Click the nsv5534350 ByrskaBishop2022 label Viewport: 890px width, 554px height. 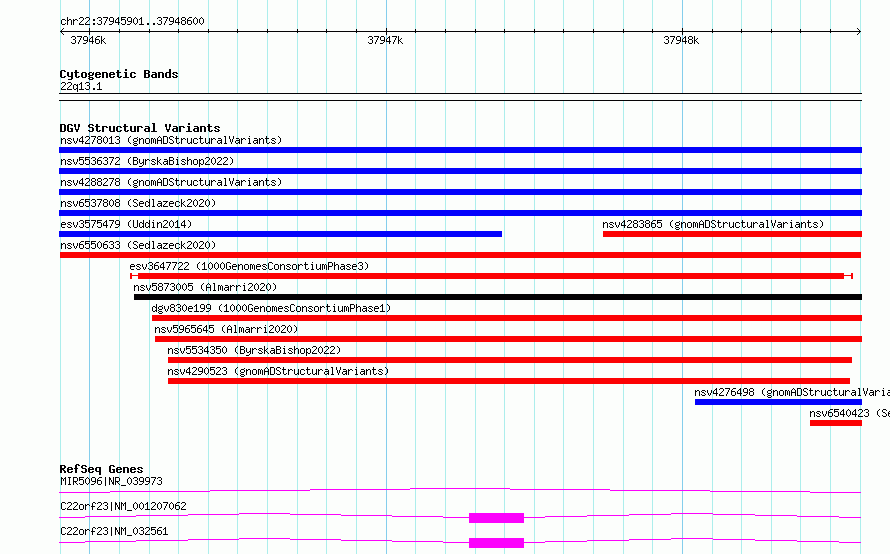tap(254, 350)
